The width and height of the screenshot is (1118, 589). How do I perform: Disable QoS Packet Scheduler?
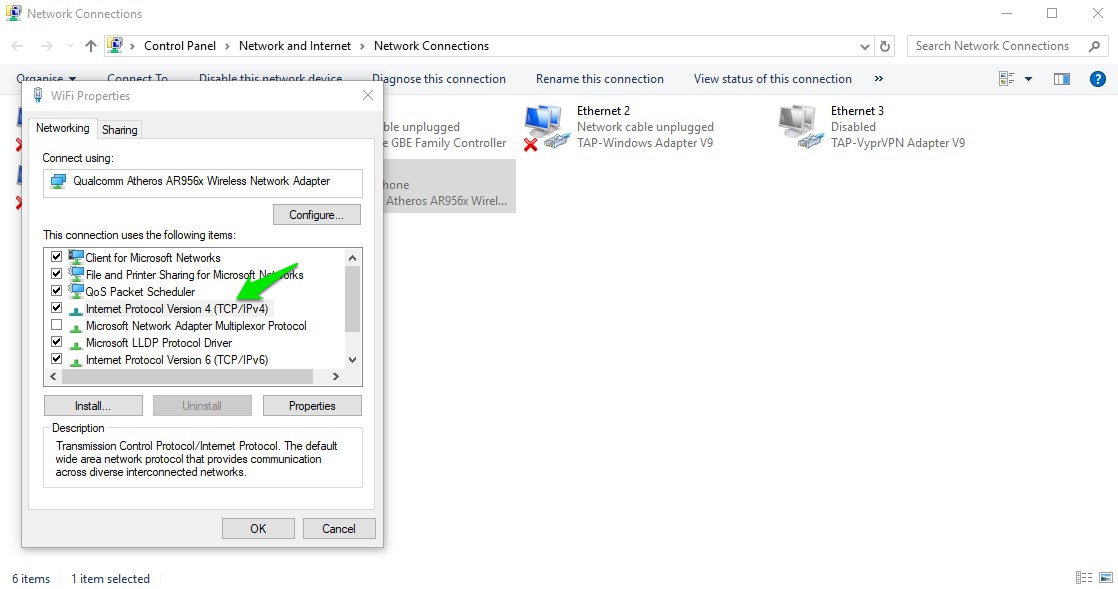(x=57, y=291)
